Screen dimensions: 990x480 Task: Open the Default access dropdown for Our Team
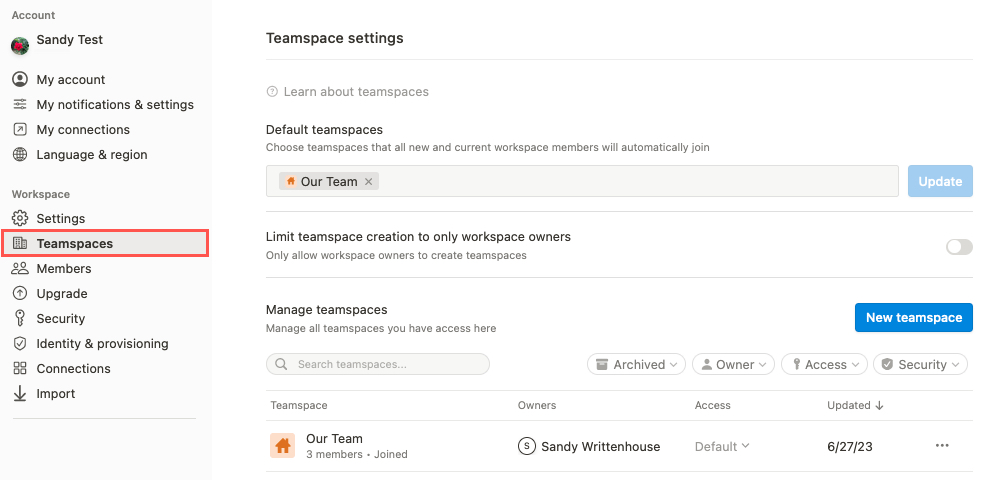[x=722, y=447]
